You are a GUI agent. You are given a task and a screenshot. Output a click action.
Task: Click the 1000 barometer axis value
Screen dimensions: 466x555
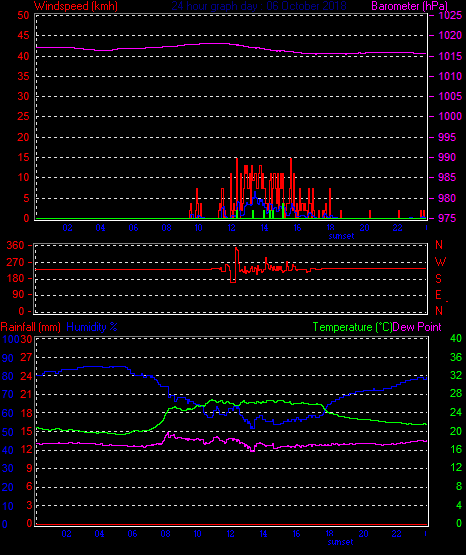click(x=450, y=116)
